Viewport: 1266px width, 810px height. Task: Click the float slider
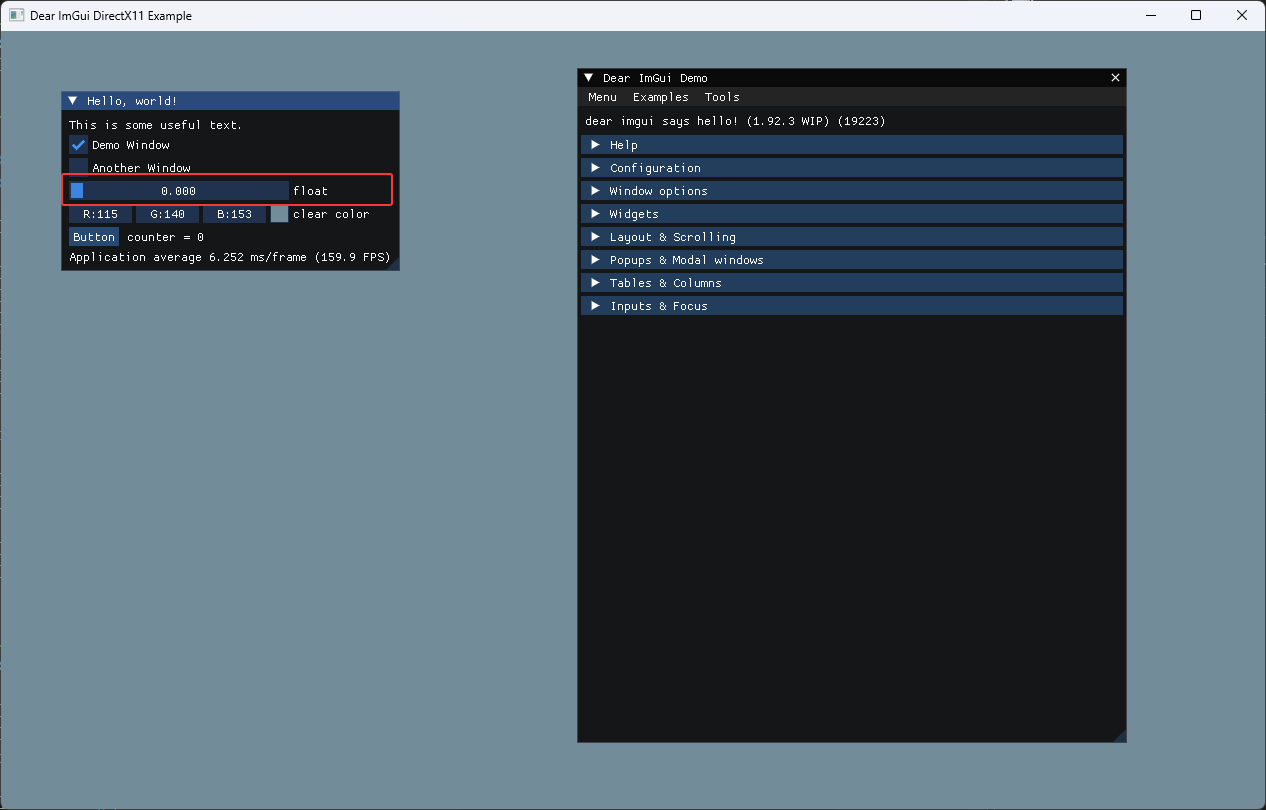point(179,190)
